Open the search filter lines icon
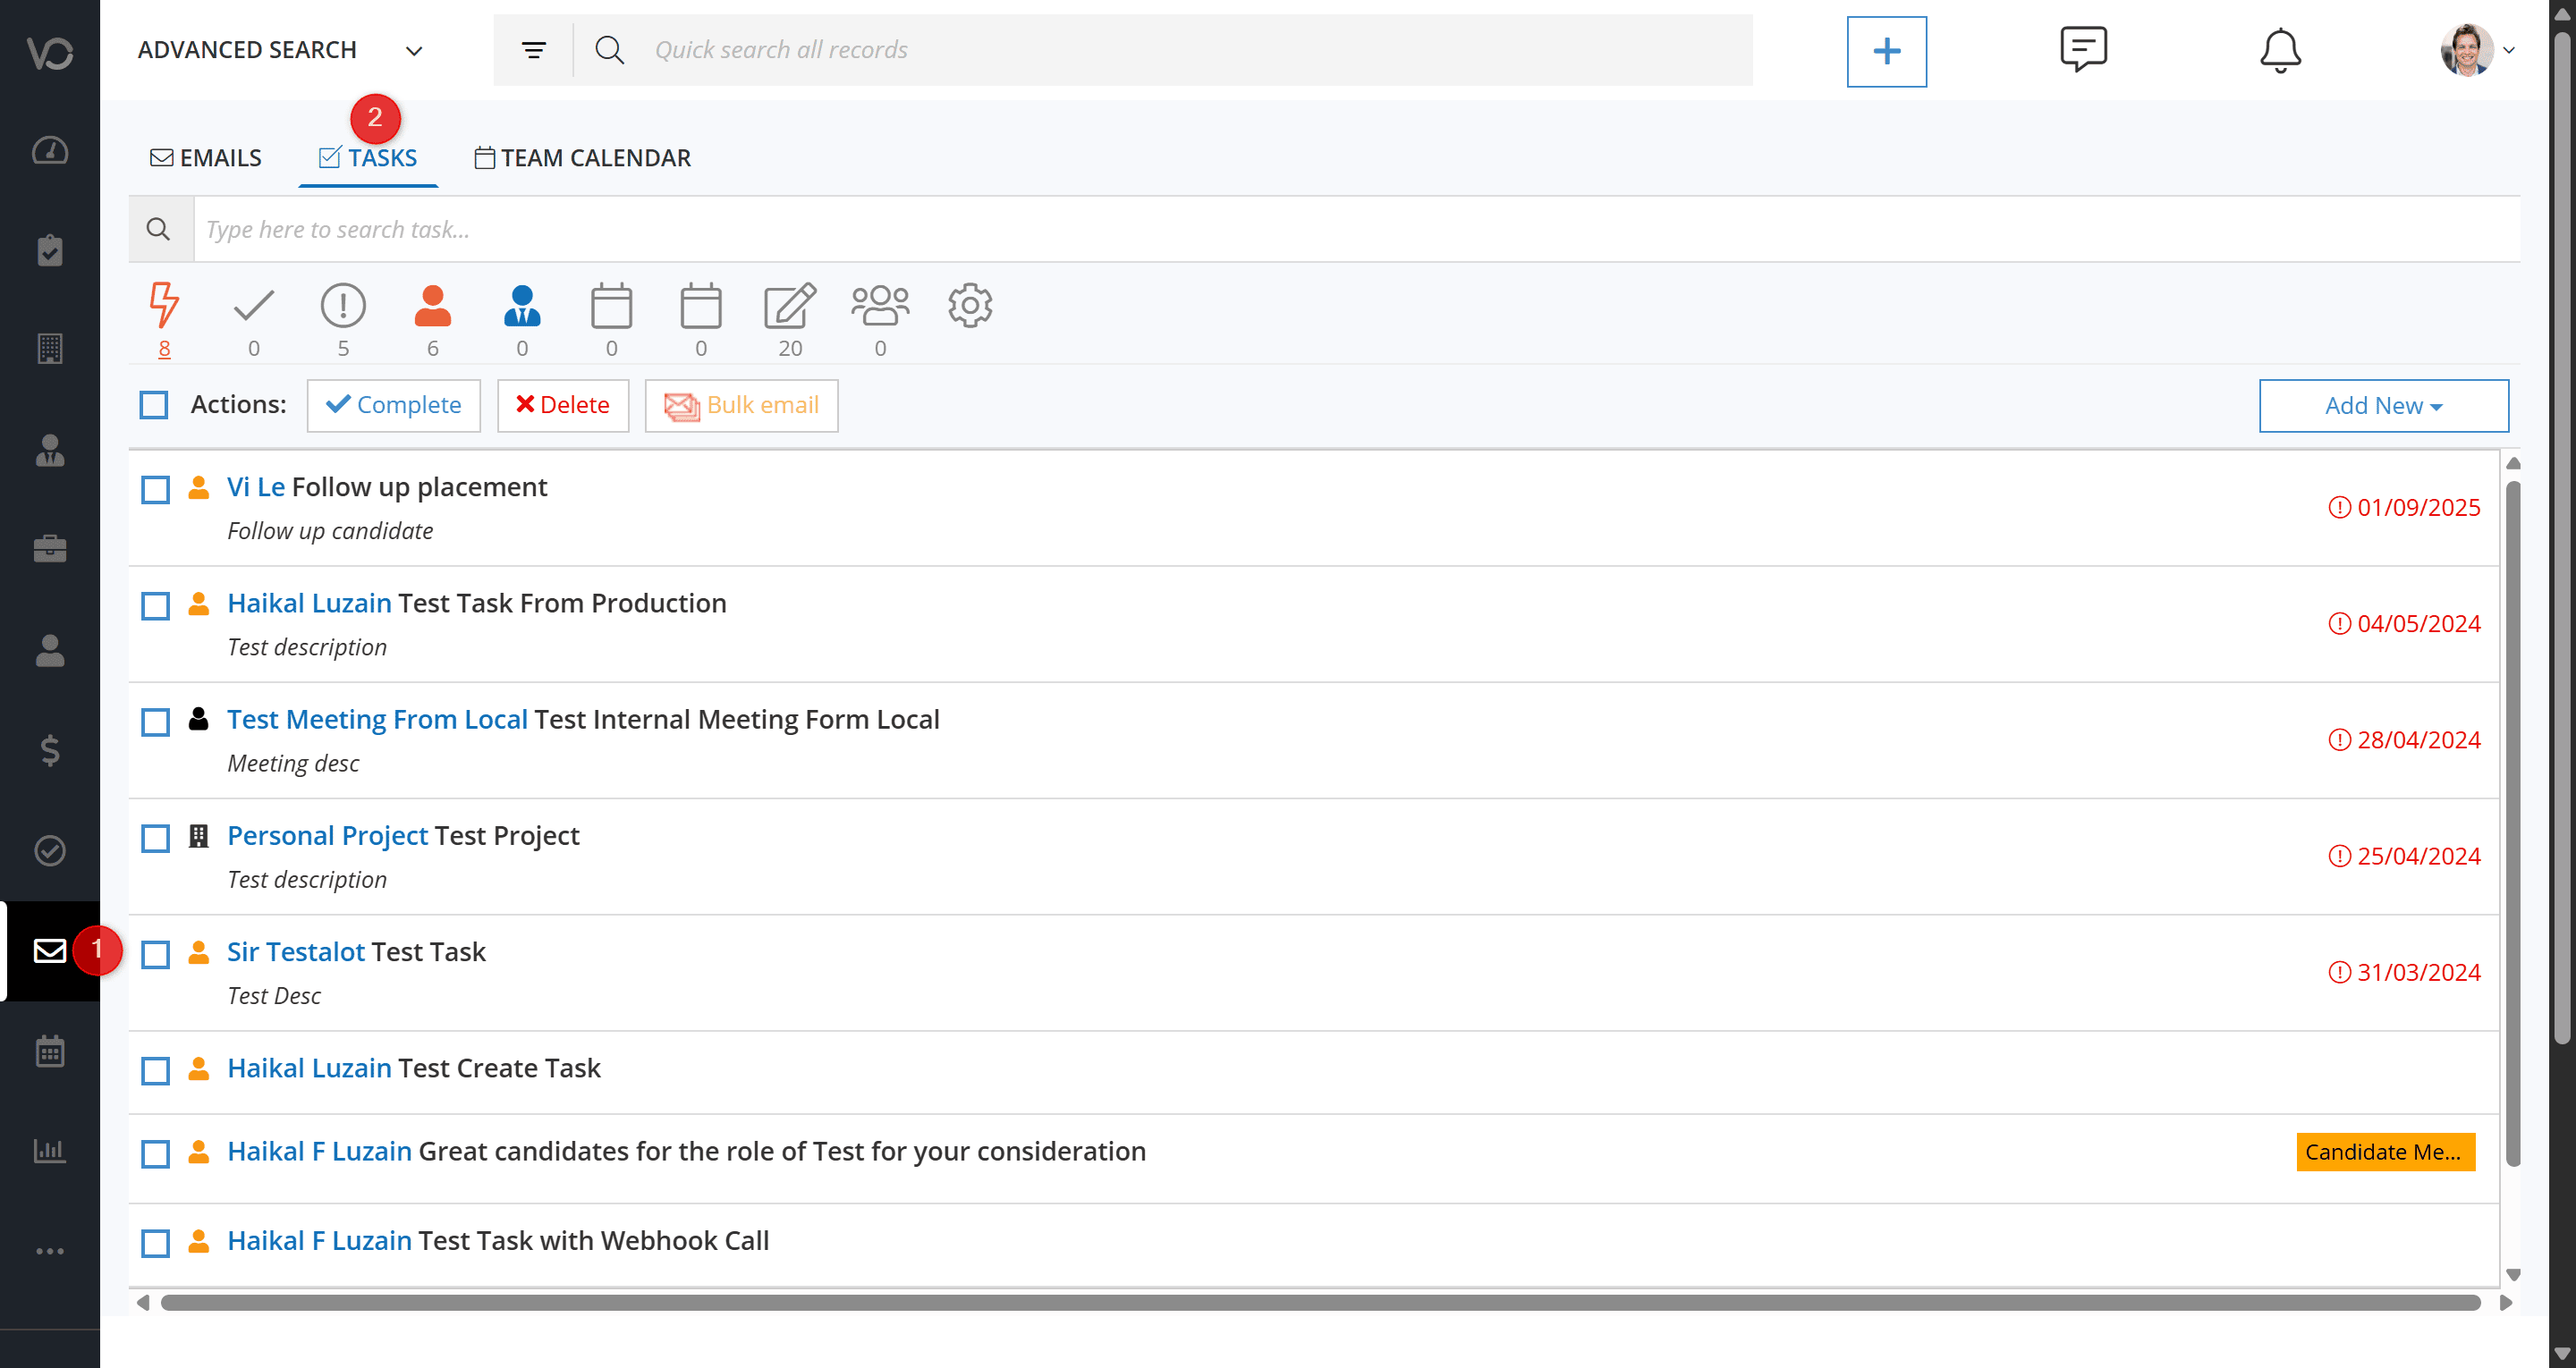This screenshot has width=2576, height=1368. tap(534, 50)
